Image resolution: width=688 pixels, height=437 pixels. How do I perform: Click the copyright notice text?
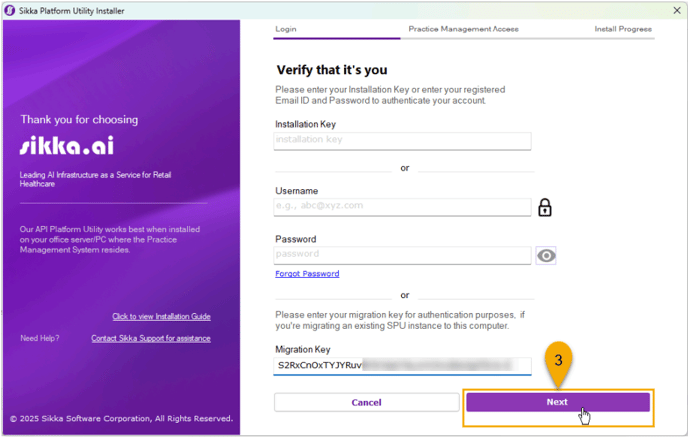[121, 418]
